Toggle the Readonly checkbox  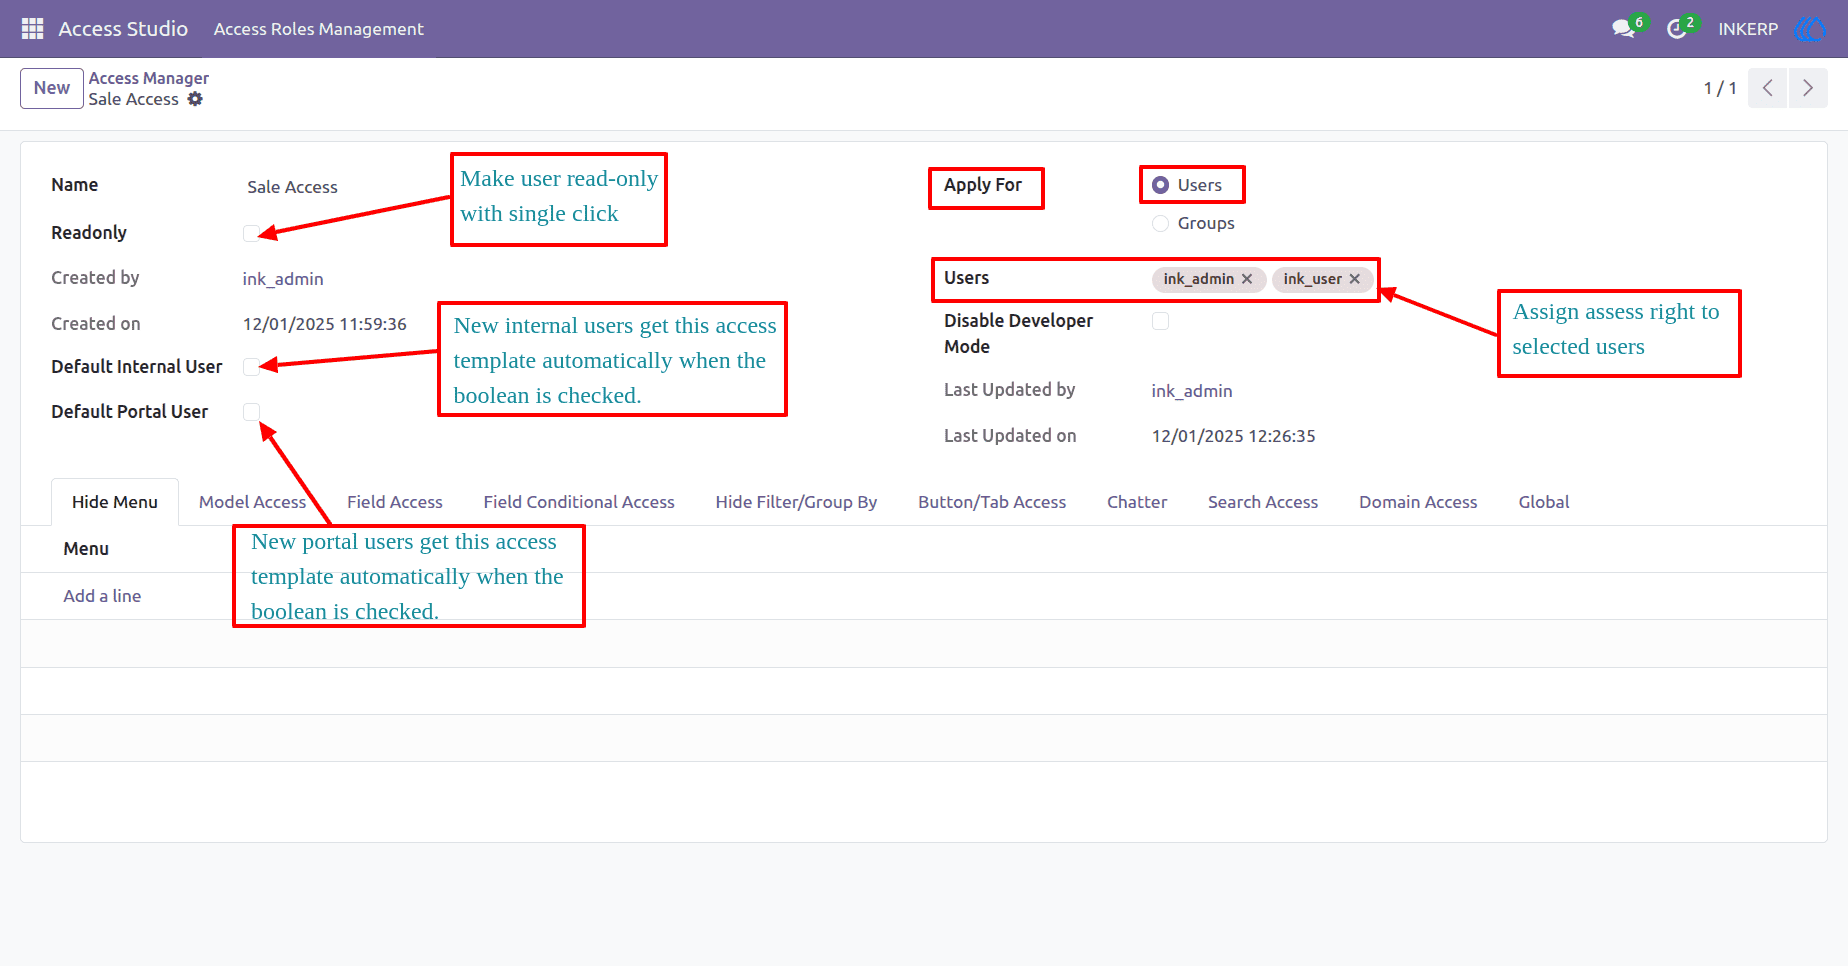click(251, 233)
